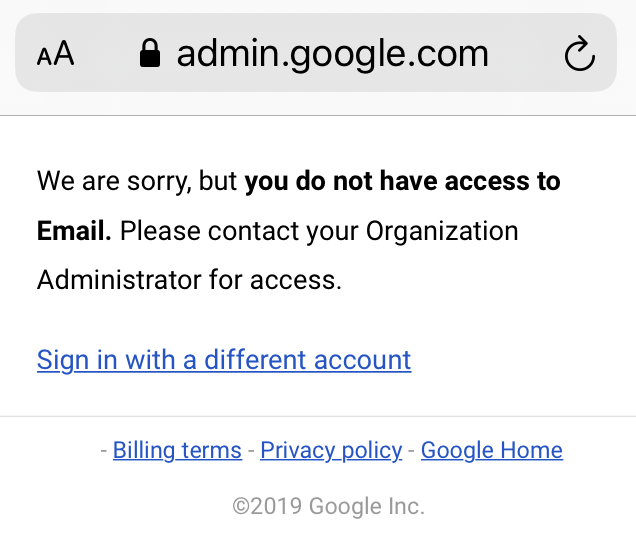Viewport: 636px width, 544px height.
Task: Click the dash between Privacy policy and Google Home
Action: 411,451
